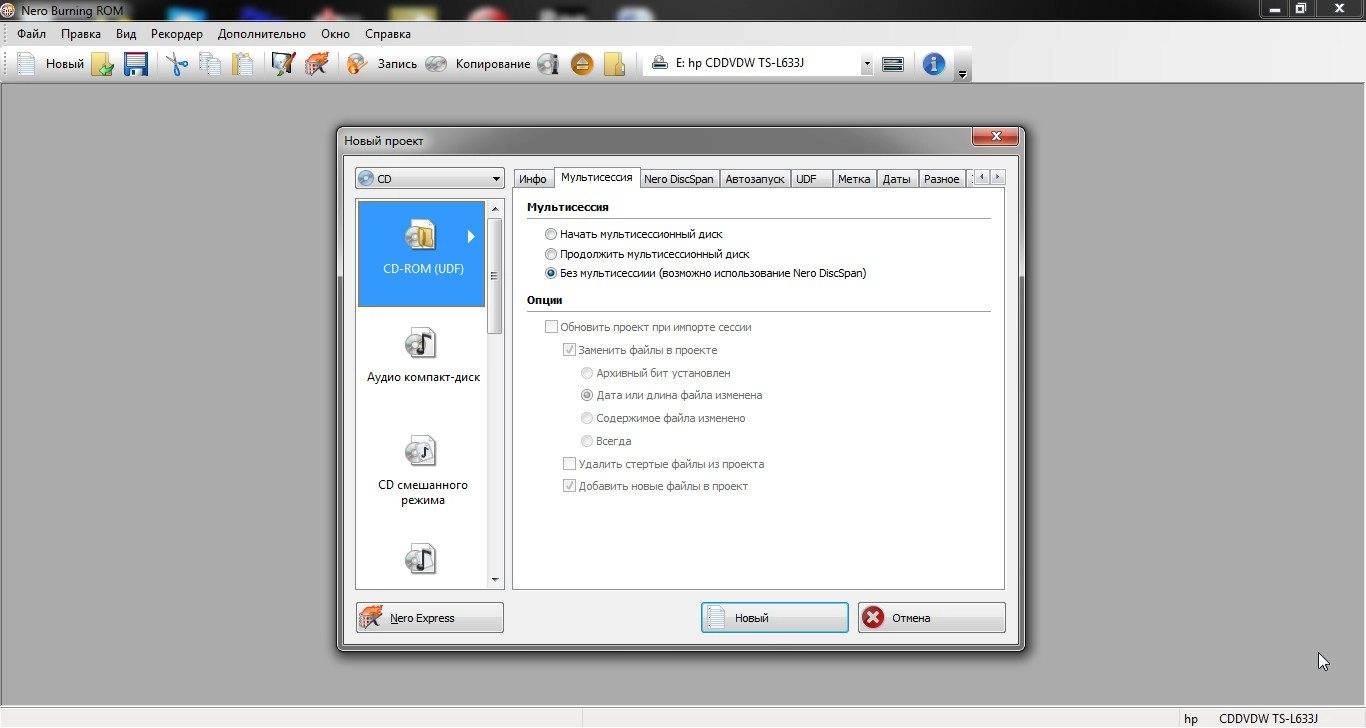Screen dimensions: 1366x728
Task: Open the CD disc type dropdown
Action: [x=429, y=179]
